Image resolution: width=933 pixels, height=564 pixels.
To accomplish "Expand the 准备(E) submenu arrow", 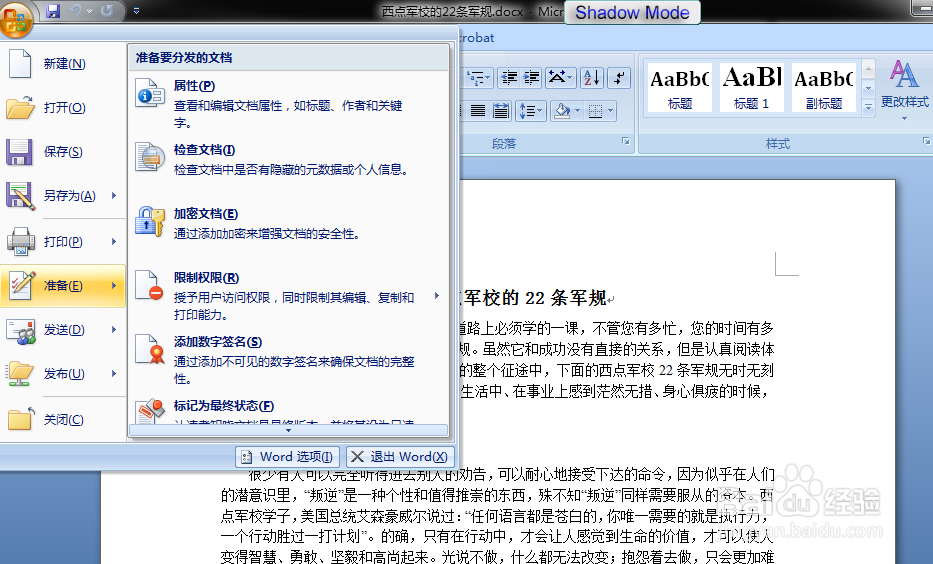I will (114, 285).
